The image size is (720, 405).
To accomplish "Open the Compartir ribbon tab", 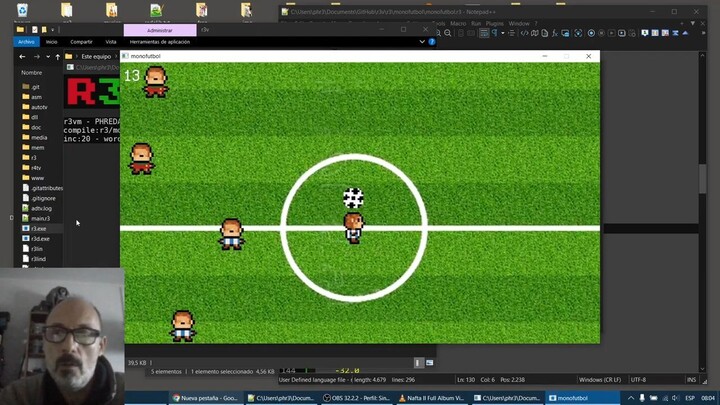I will [81, 42].
